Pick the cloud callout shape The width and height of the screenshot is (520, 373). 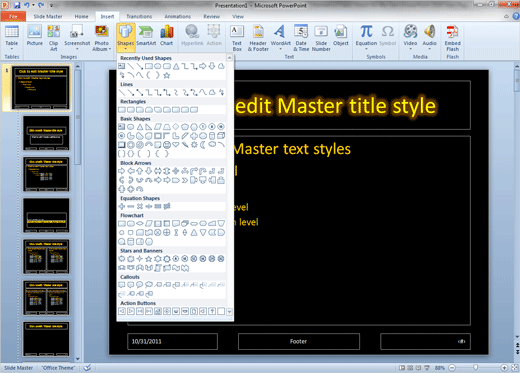[x=149, y=285]
